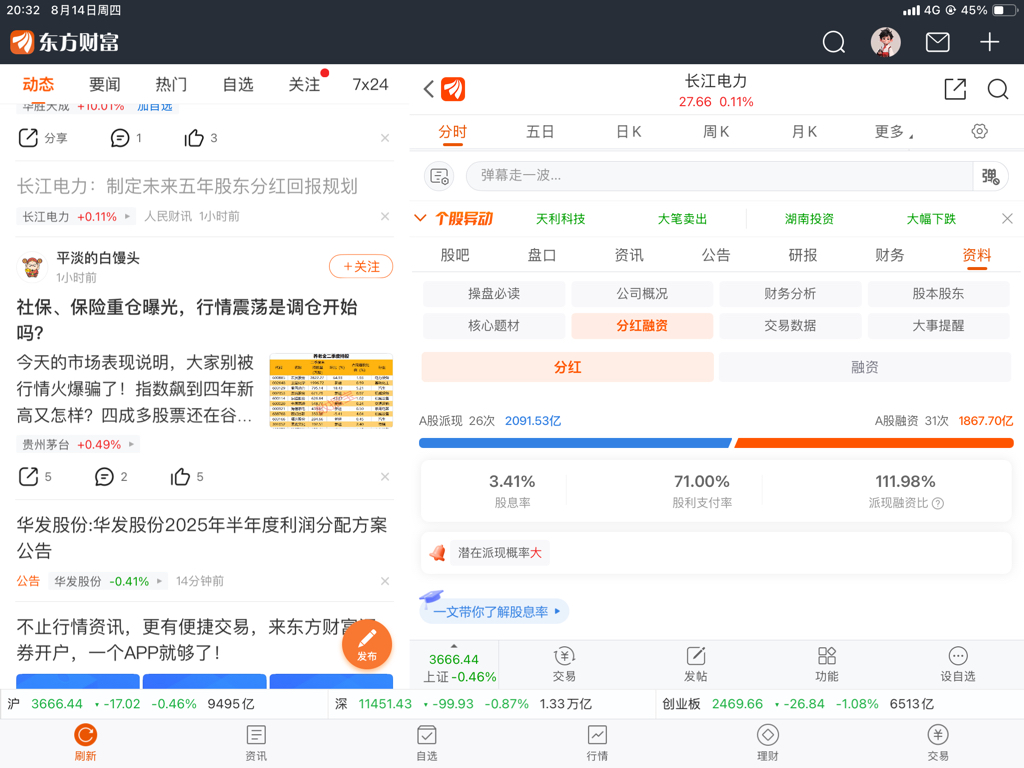Expand 上证 3666.44 index switcher
The width and height of the screenshot is (1024, 768).
[454, 665]
